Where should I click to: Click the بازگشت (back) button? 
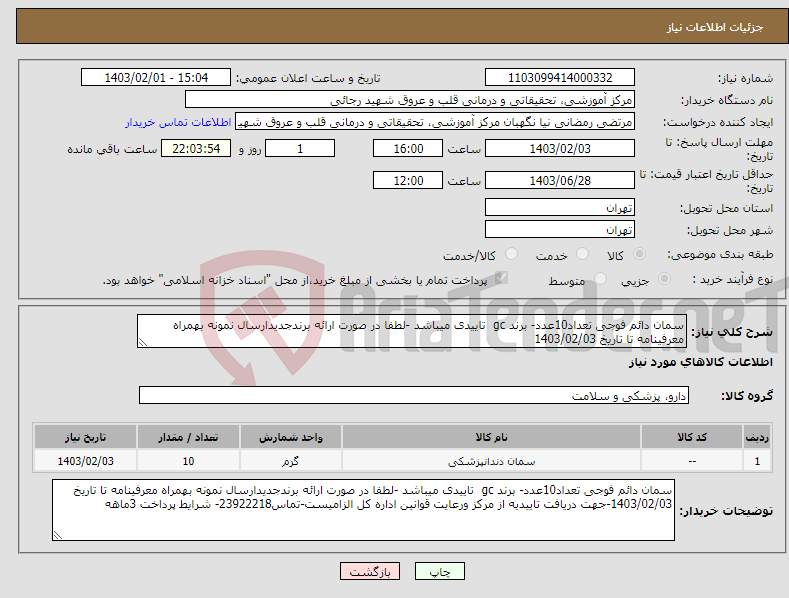(370, 571)
